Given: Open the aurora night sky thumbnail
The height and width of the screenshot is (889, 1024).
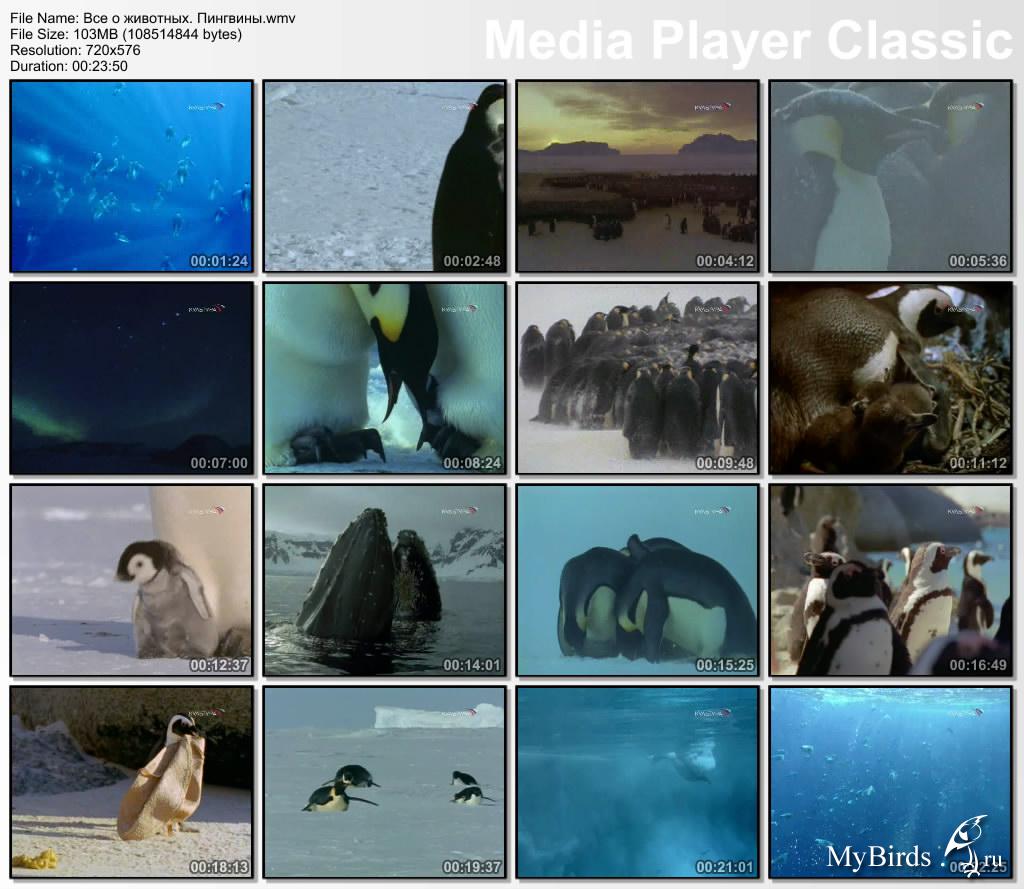Looking at the screenshot, I should tap(131, 377).
